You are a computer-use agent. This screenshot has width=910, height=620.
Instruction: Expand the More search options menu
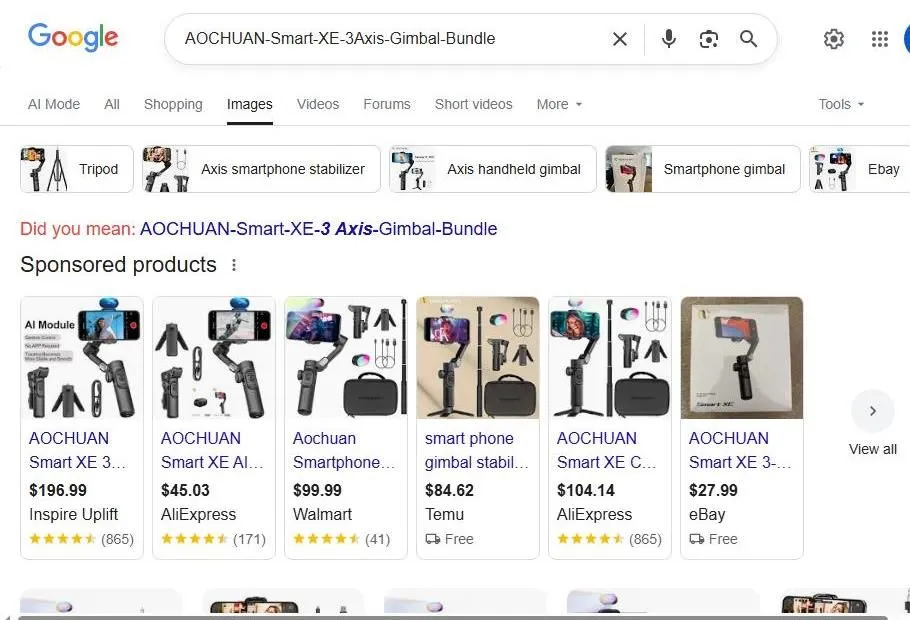click(x=558, y=104)
